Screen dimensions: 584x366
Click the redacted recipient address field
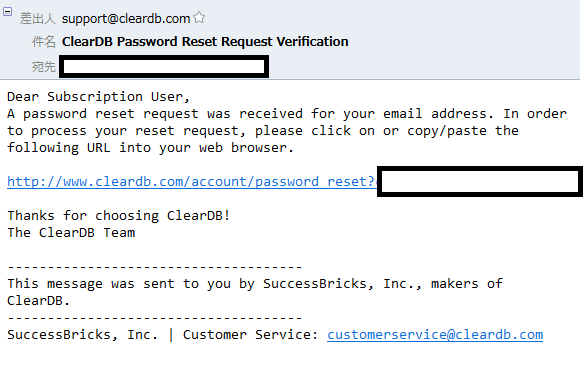point(164,67)
